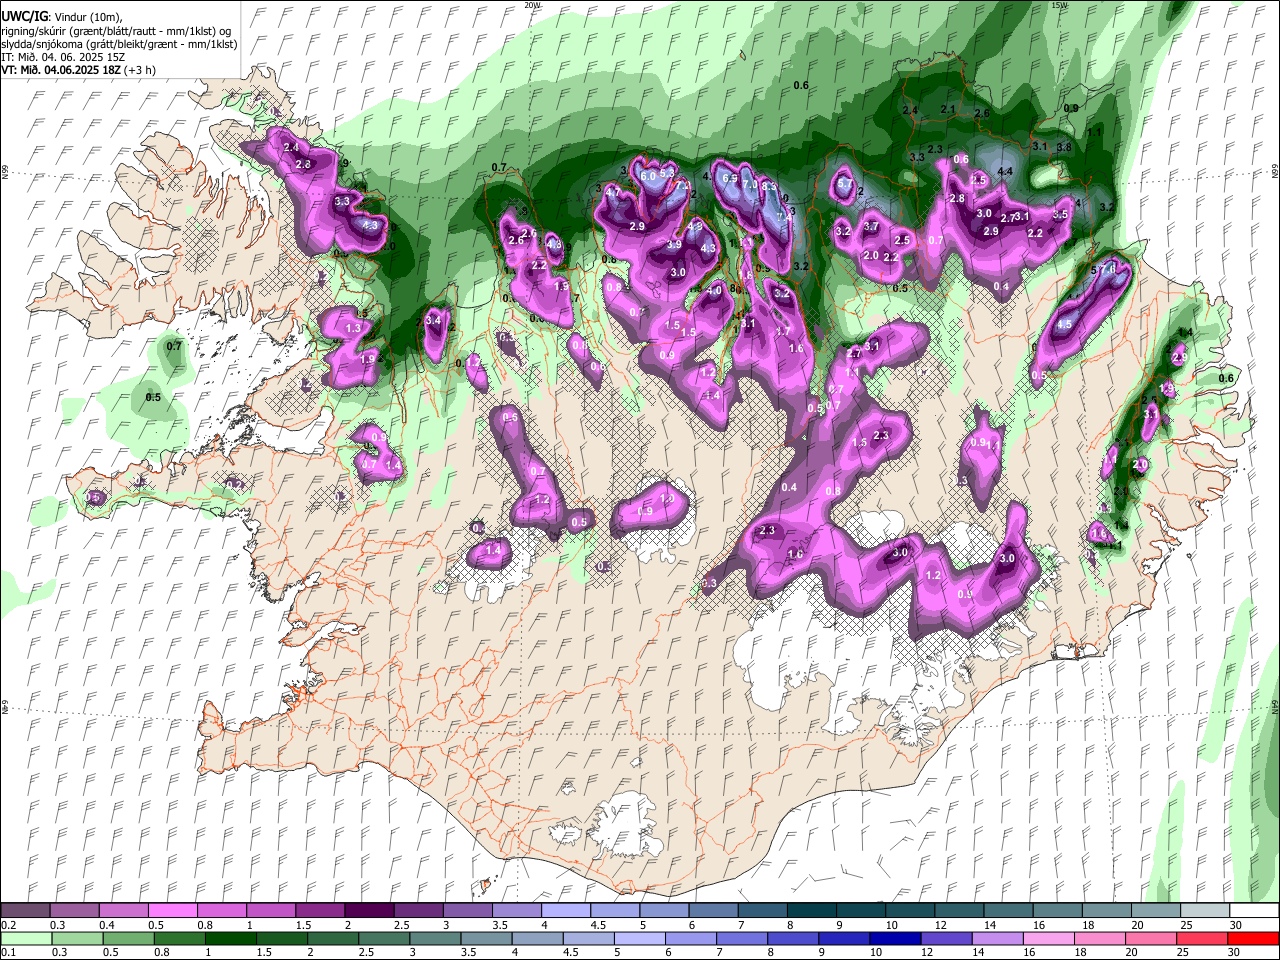Click the 20 grey swatch in snow scale

1156,911
